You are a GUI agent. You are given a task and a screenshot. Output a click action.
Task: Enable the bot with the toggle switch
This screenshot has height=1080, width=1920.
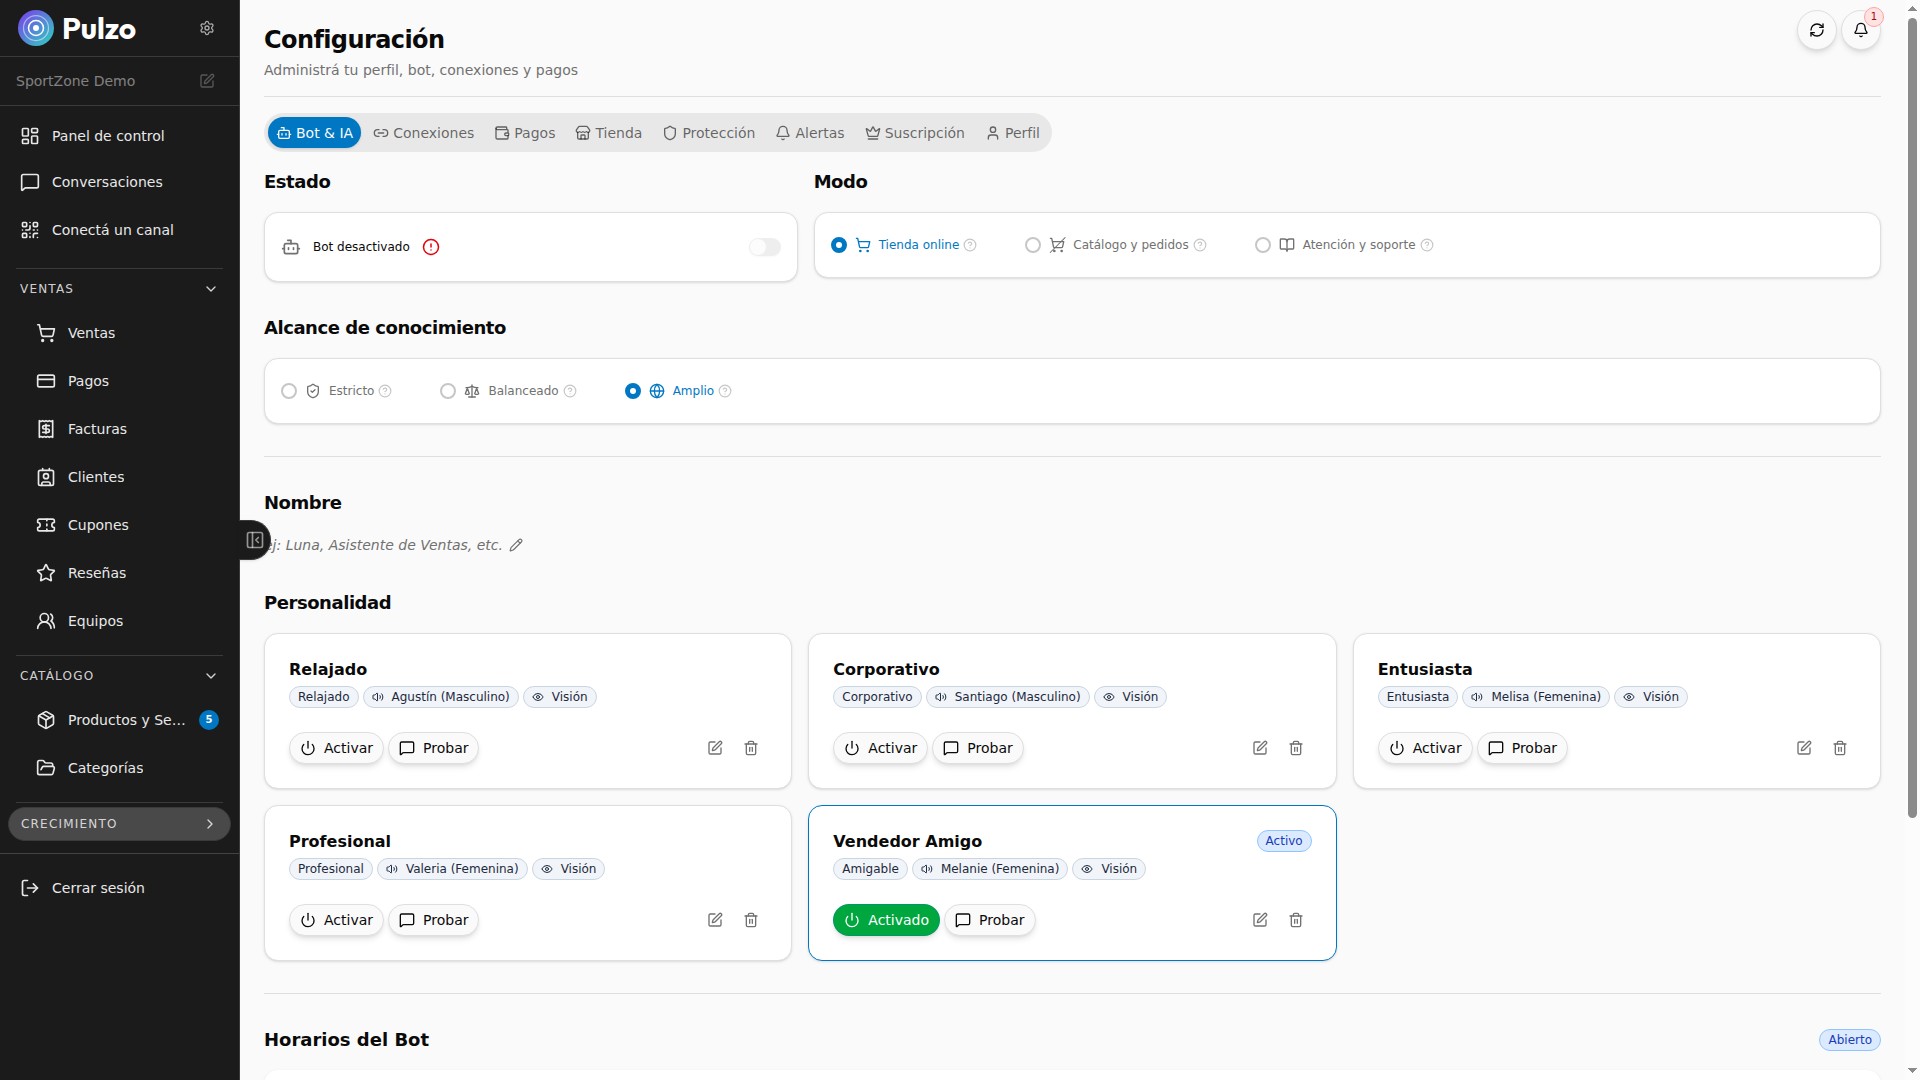tap(765, 246)
